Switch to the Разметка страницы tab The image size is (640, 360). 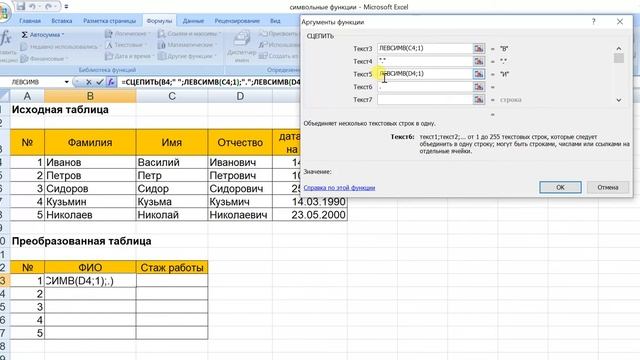(109, 21)
